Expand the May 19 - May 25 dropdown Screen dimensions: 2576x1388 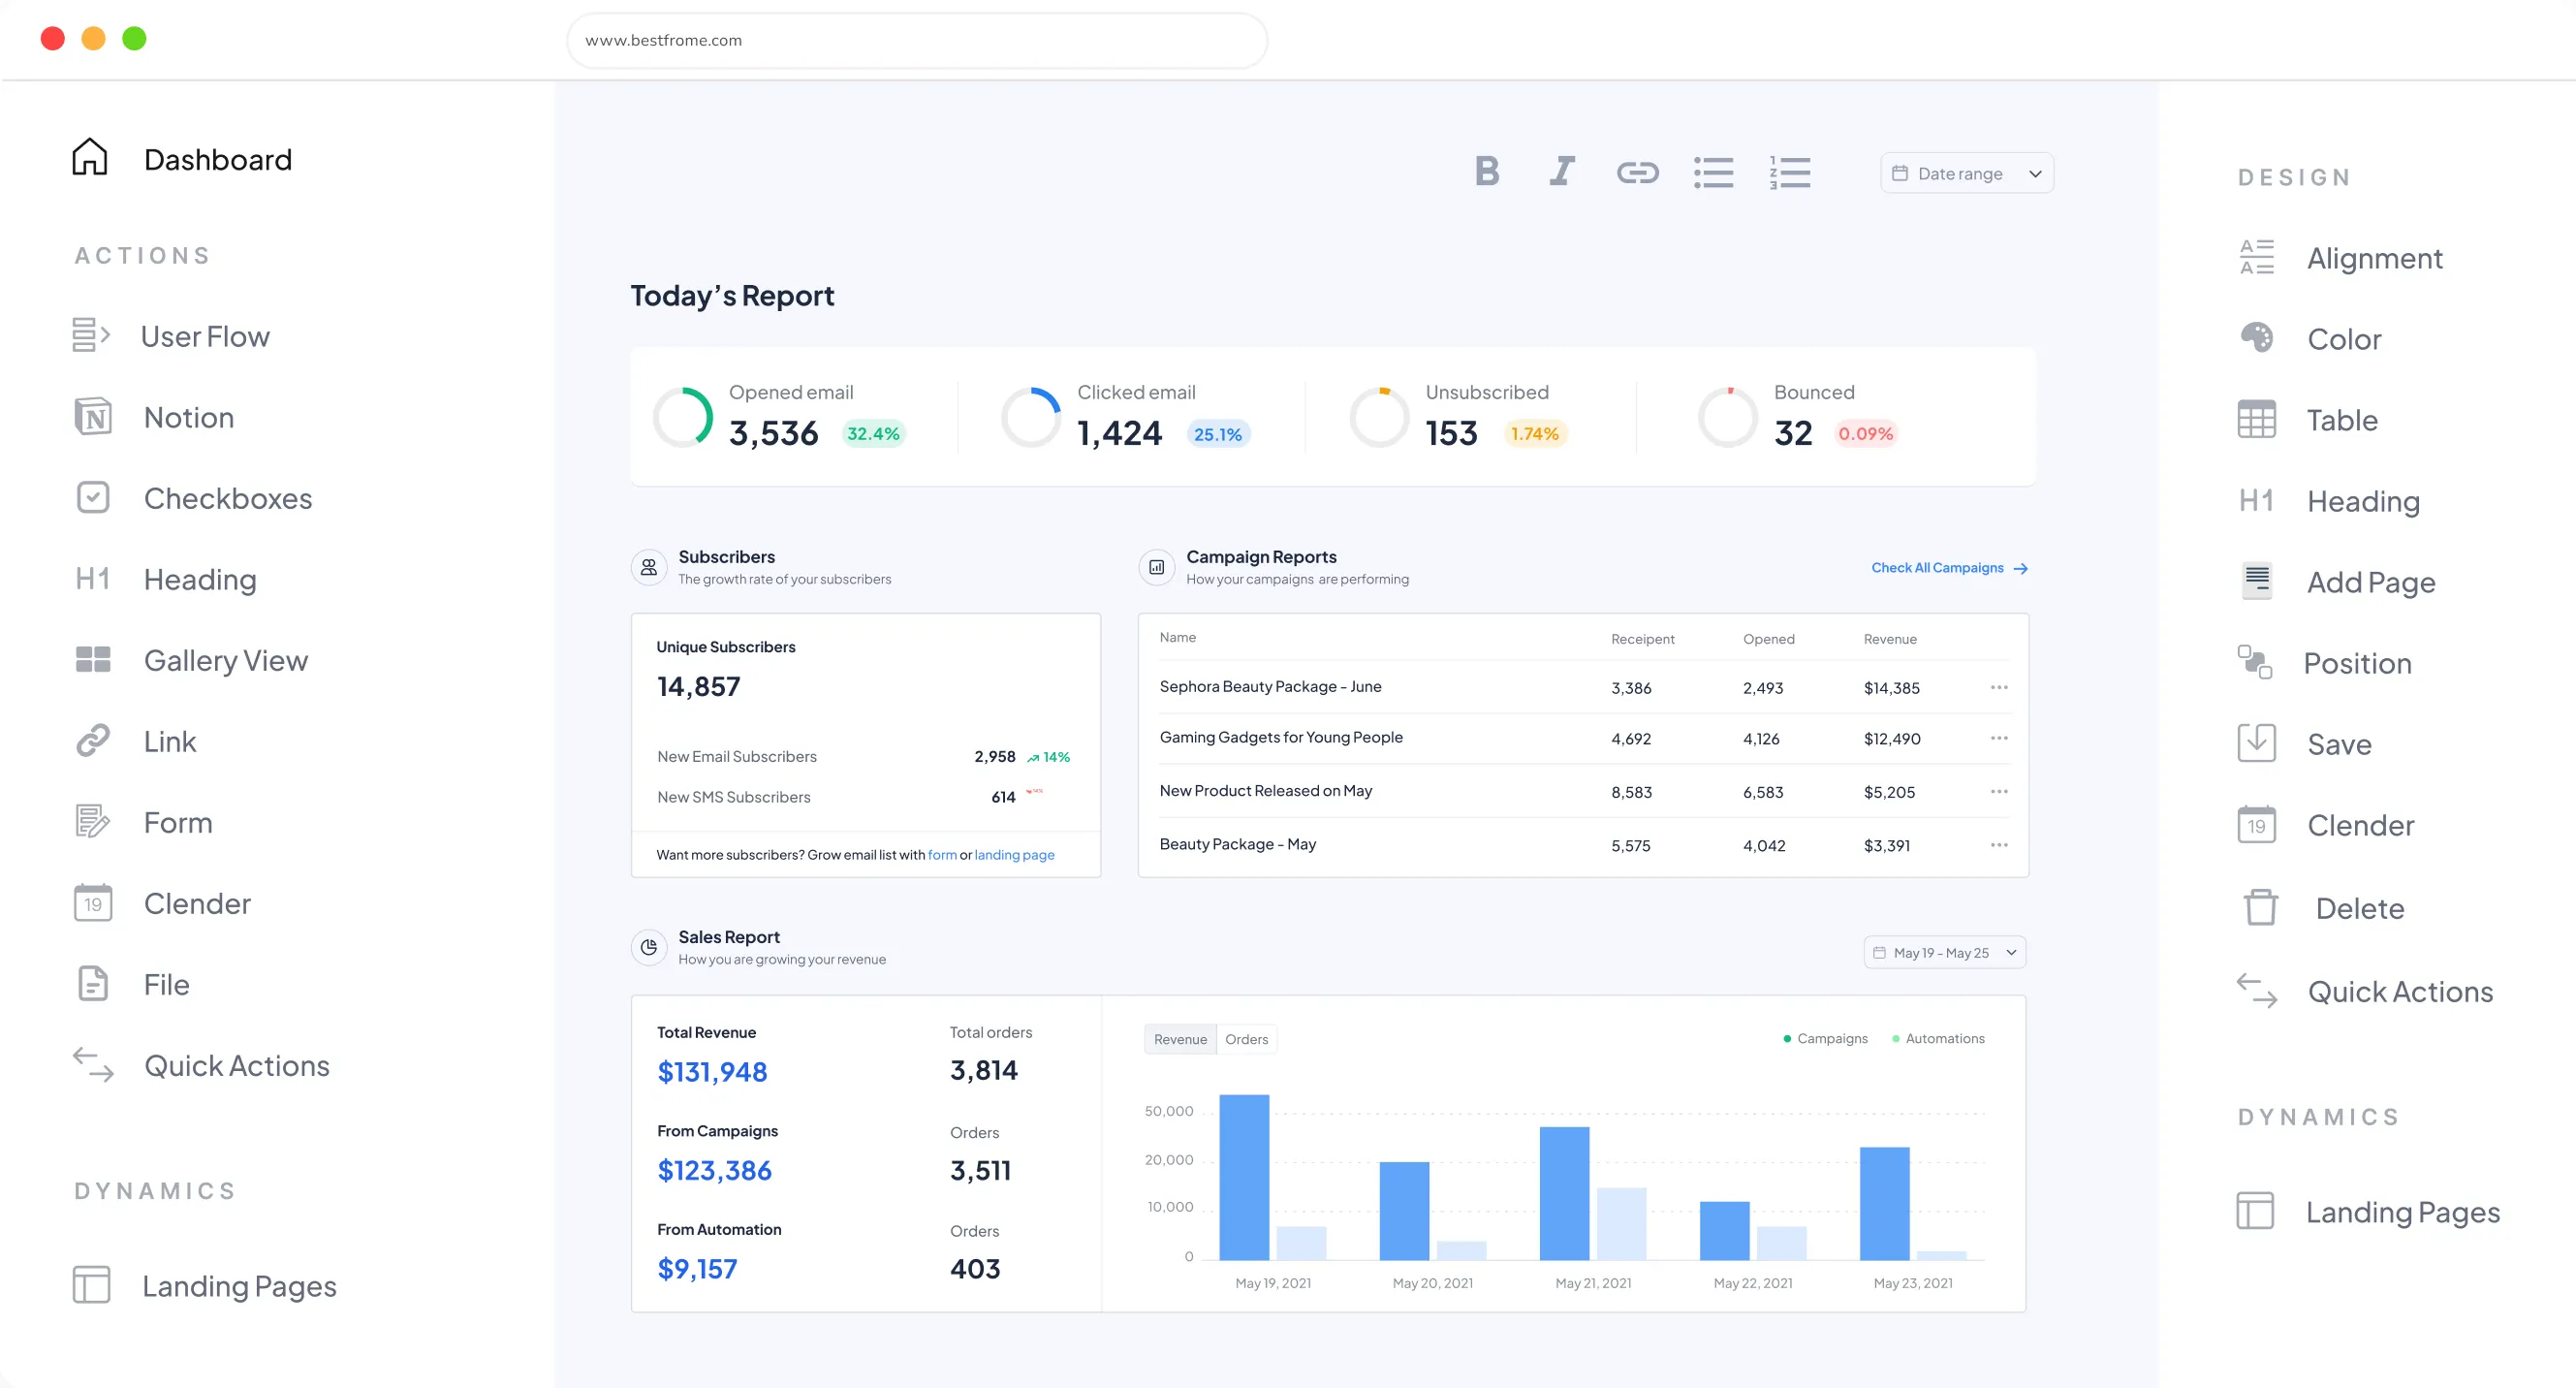click(x=1944, y=952)
